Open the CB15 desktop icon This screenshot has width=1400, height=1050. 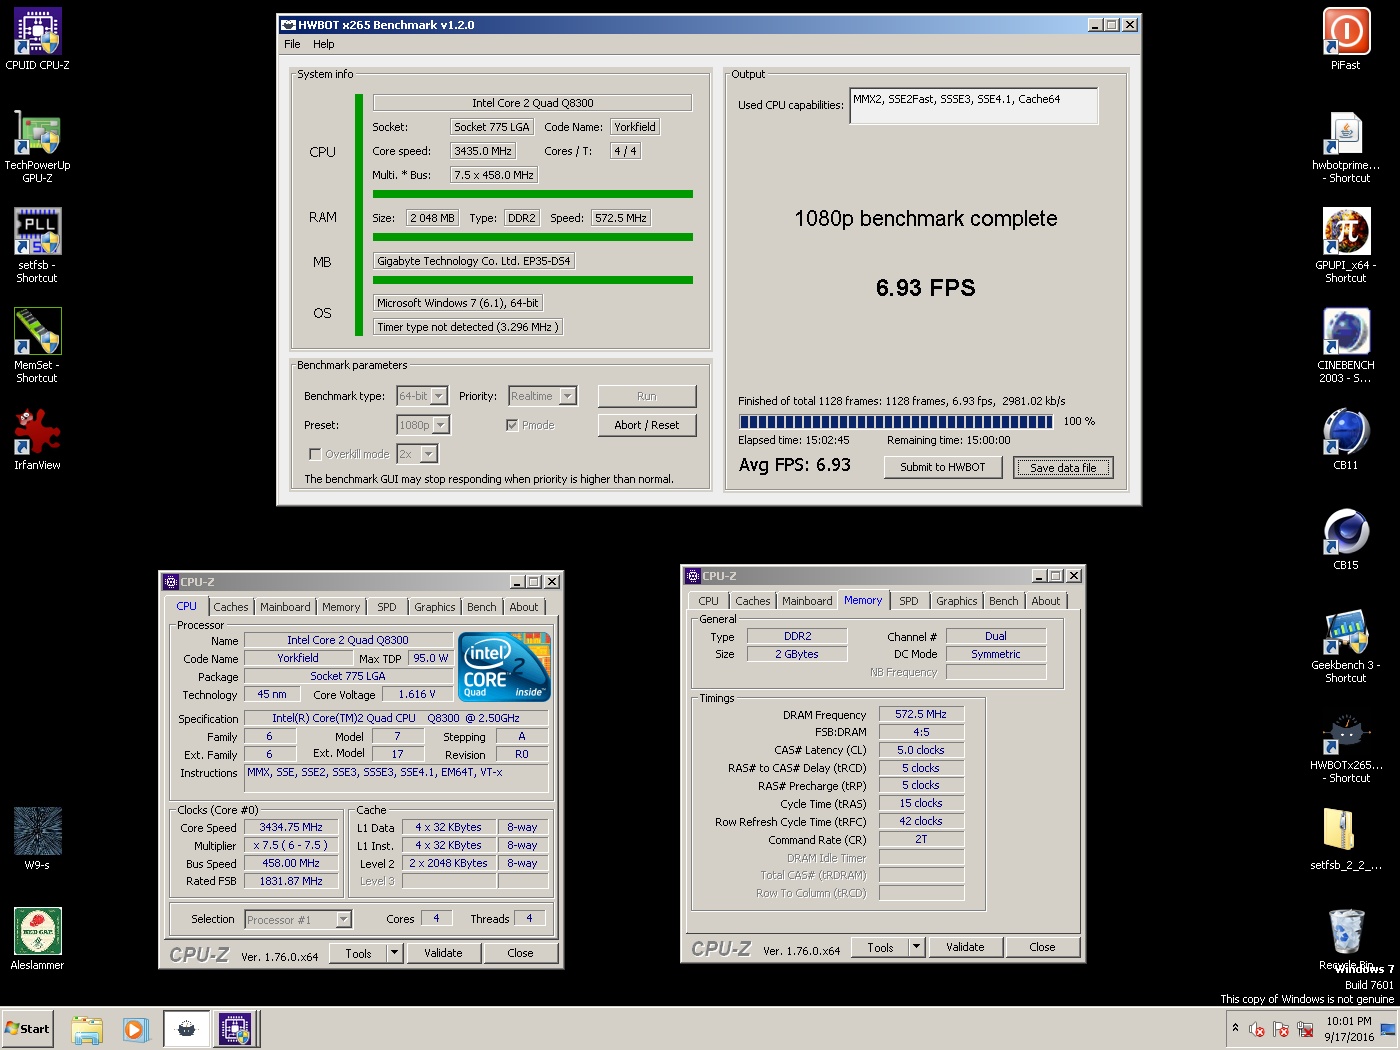1346,539
